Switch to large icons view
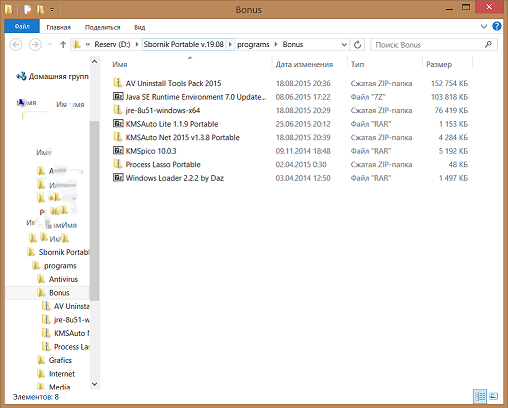This screenshot has height=408, width=508. [x=493, y=396]
